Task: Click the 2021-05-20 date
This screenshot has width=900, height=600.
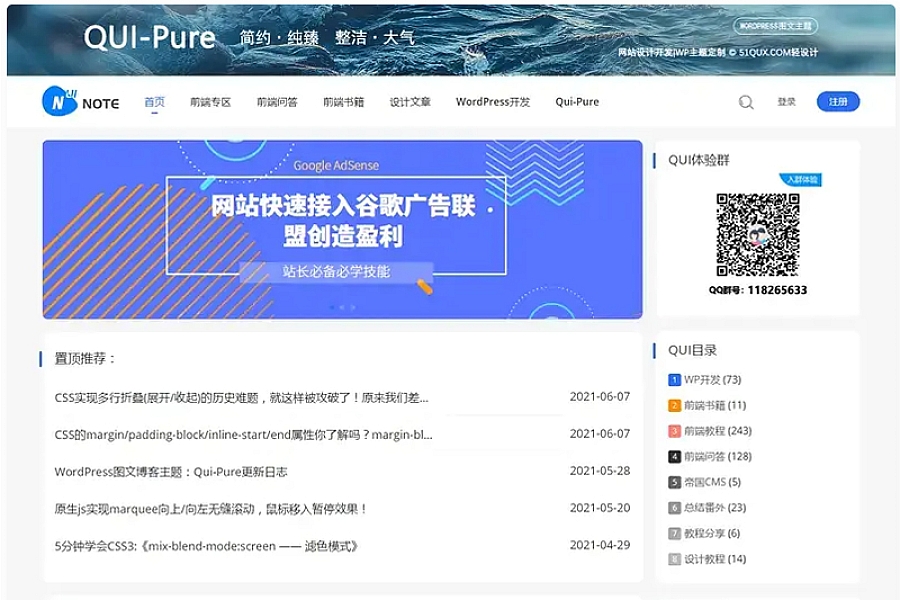Action: tap(600, 508)
